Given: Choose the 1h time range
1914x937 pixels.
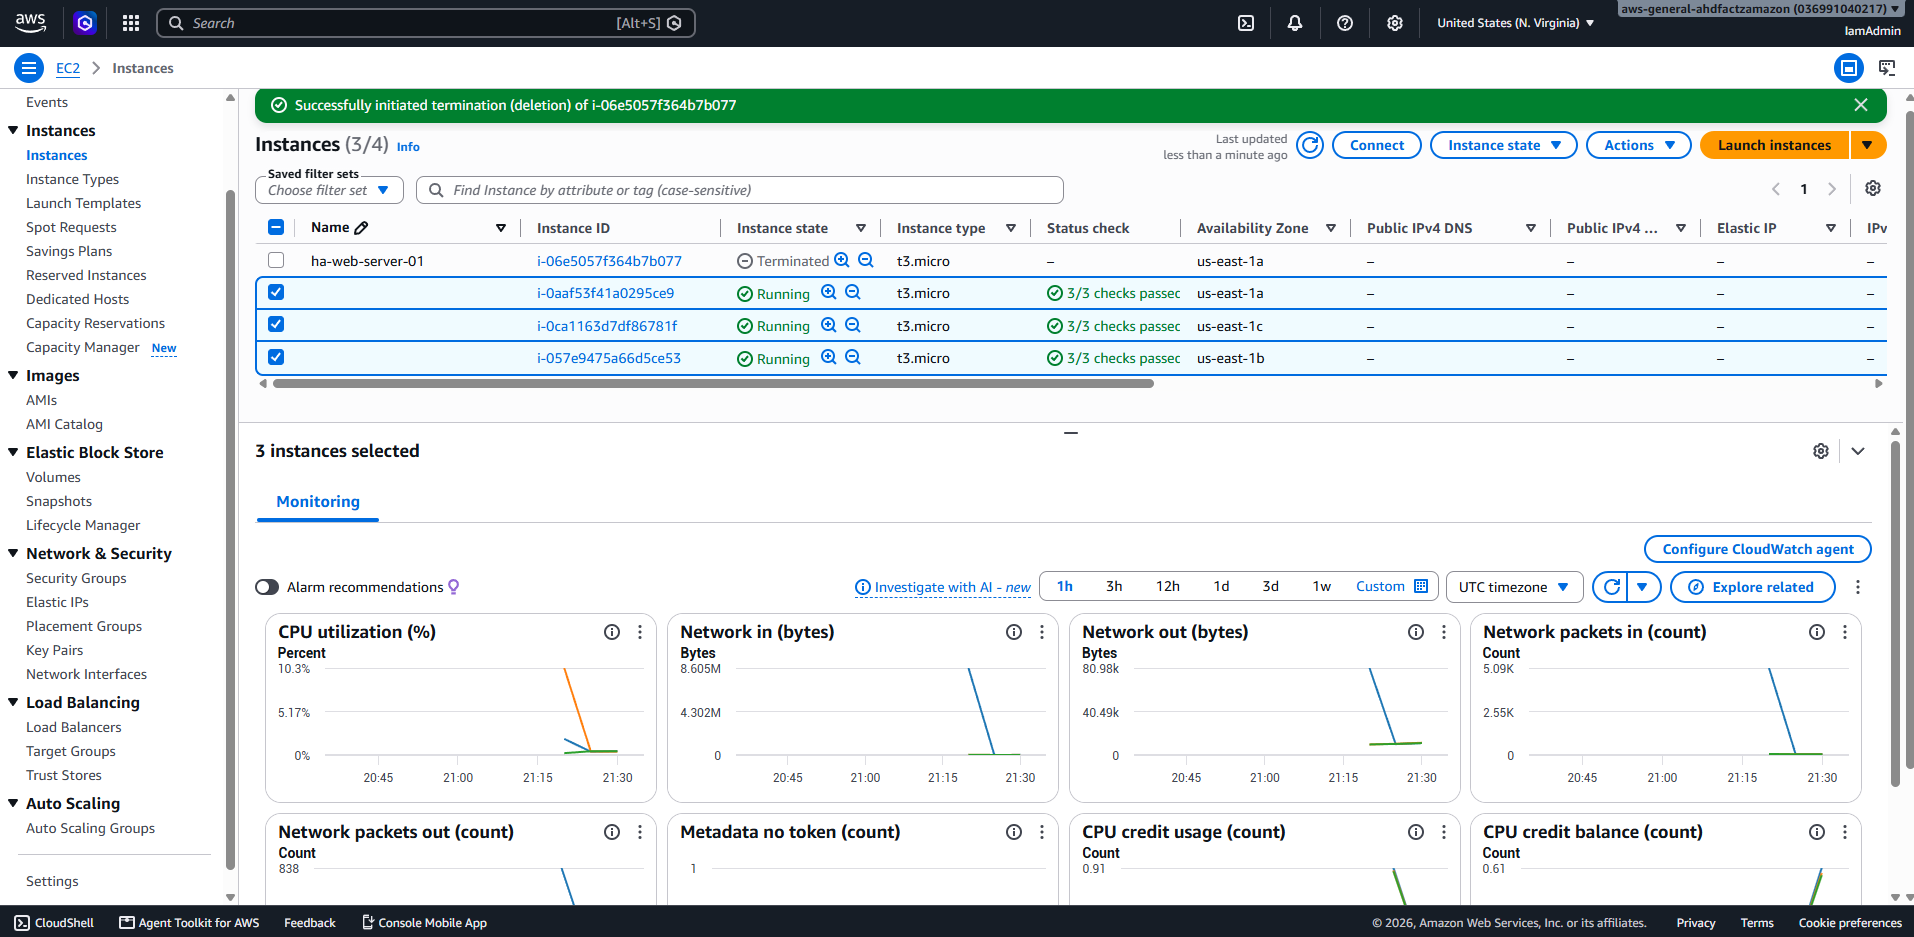Looking at the screenshot, I should click(x=1065, y=586).
